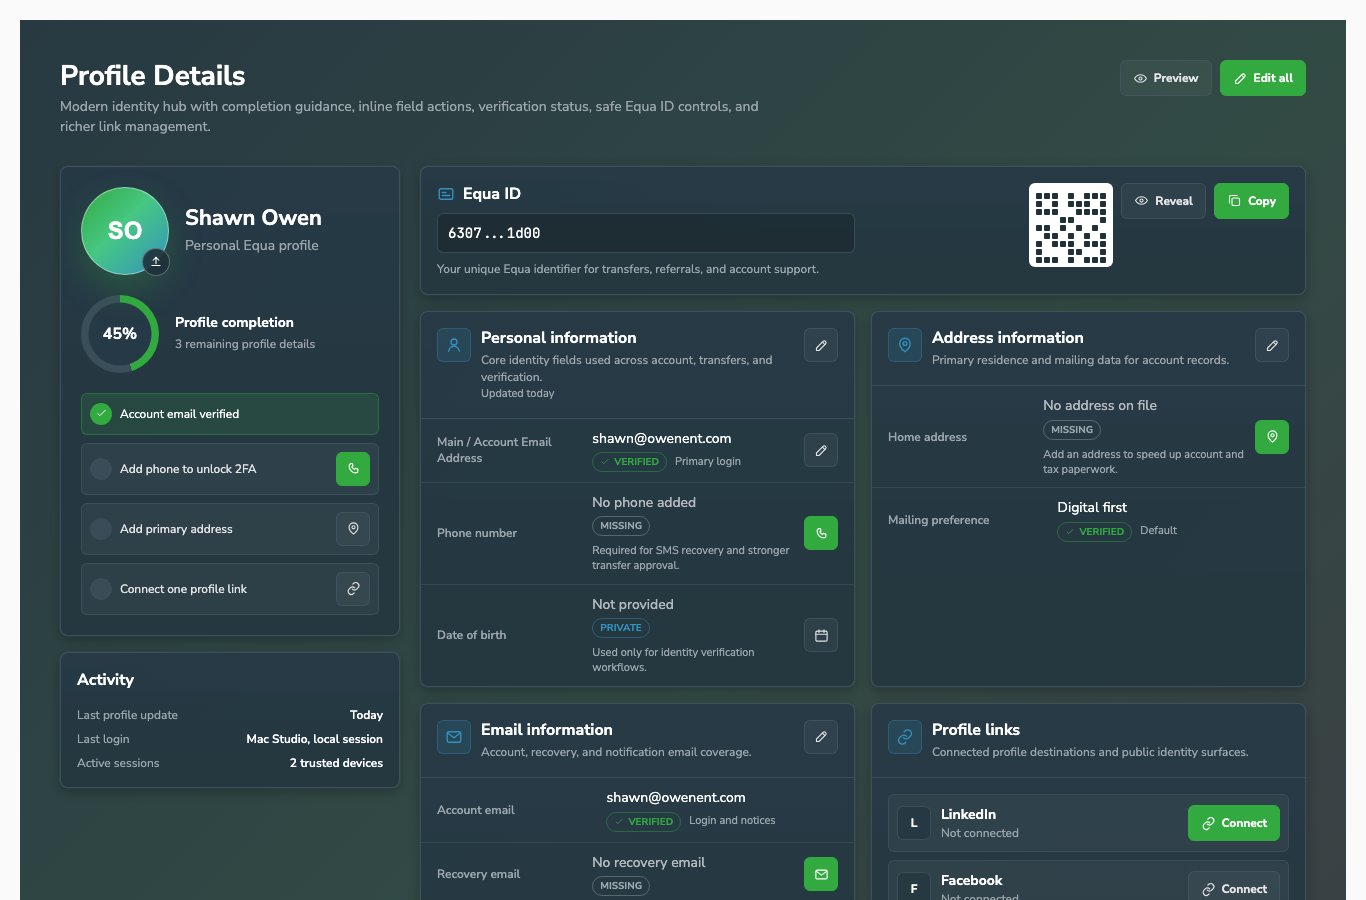Open the calendar icon for Date of birth

point(821,635)
